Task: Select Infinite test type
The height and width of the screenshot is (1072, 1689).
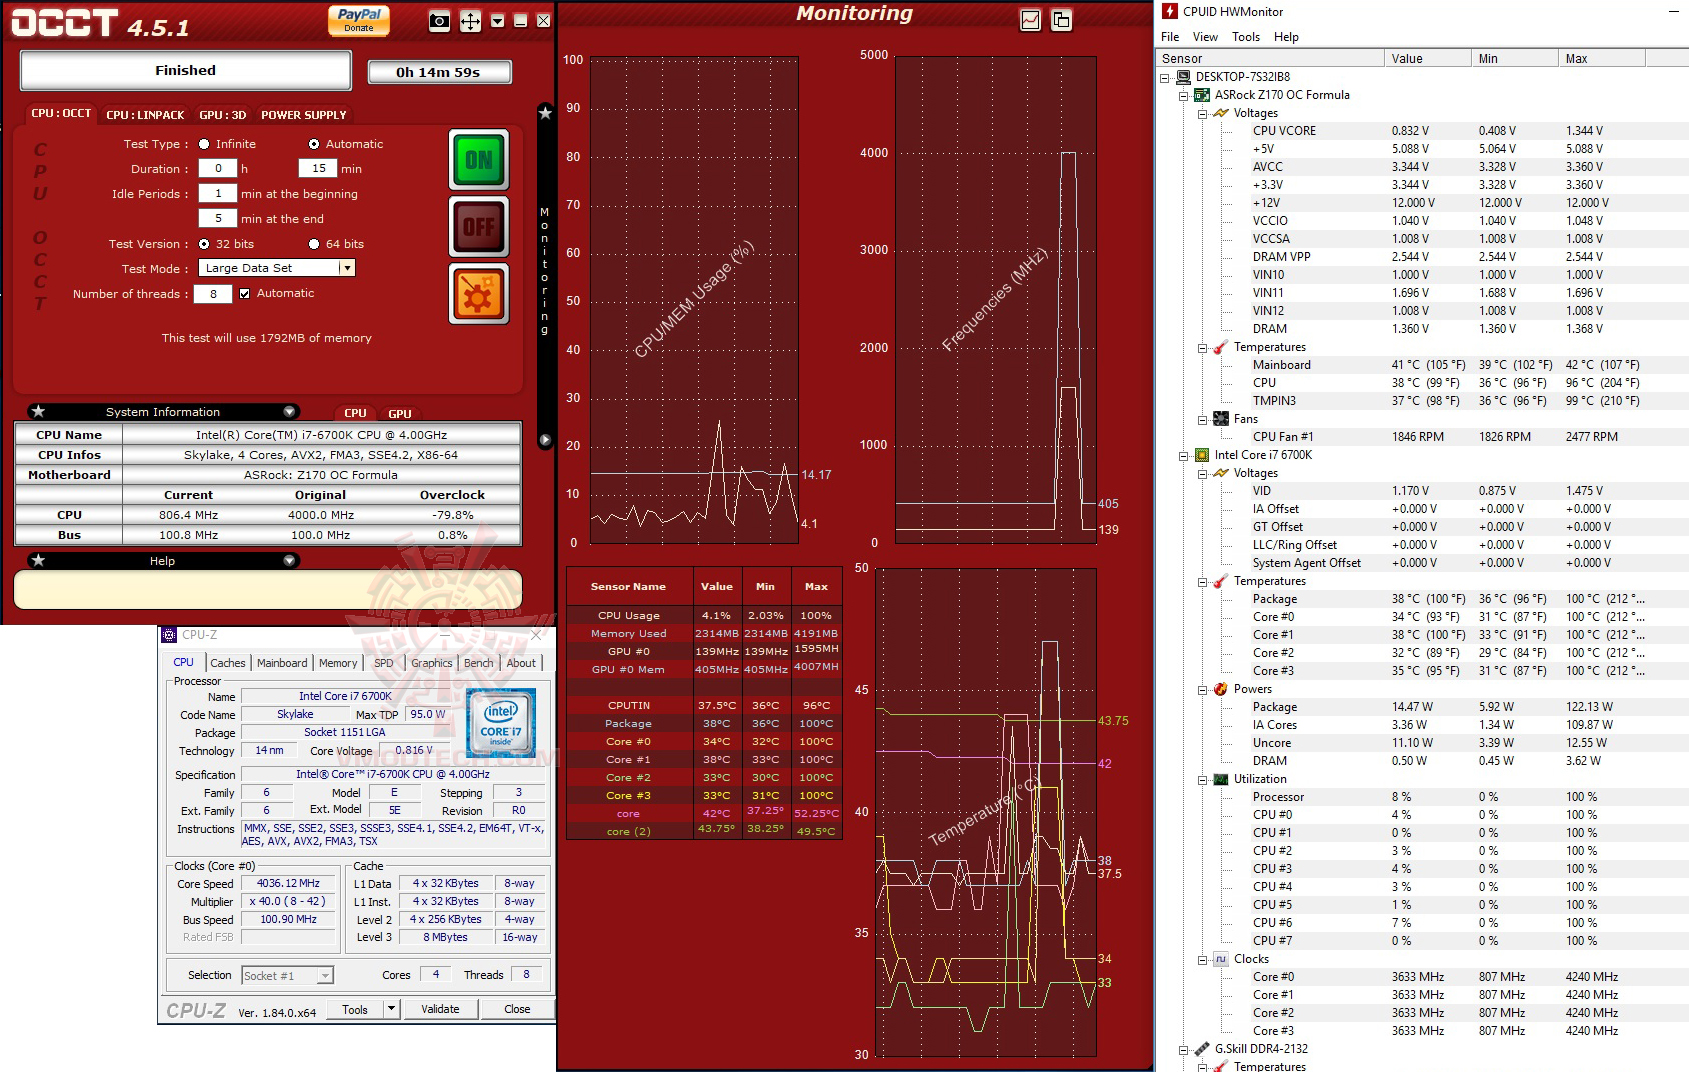Action: [204, 144]
